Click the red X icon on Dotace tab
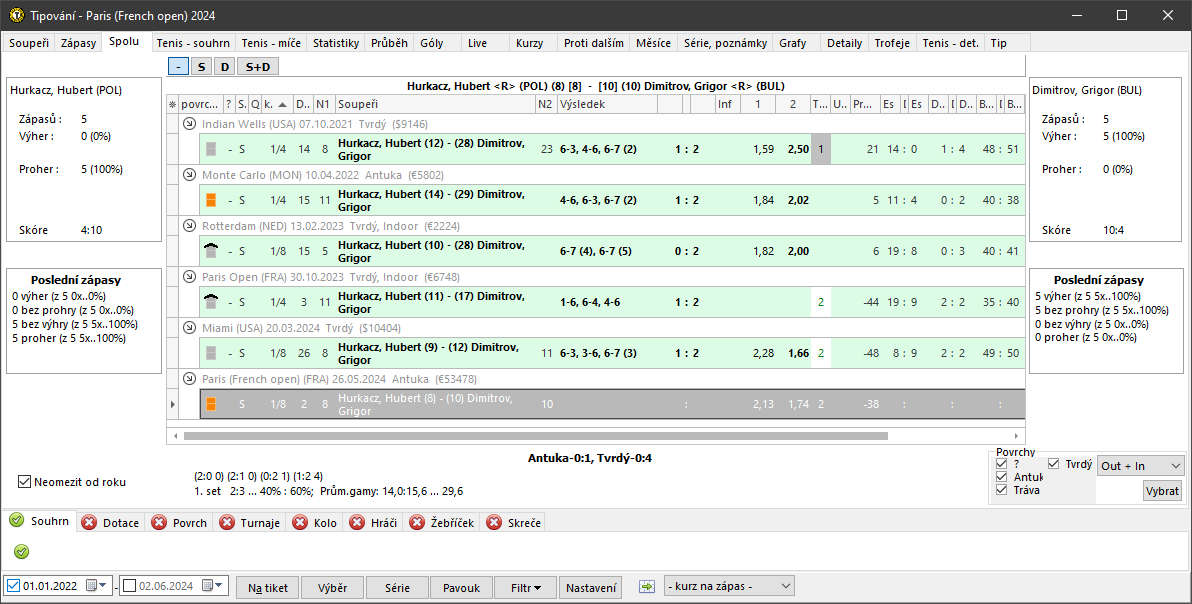1192x604 pixels. pyautogui.click(x=89, y=522)
